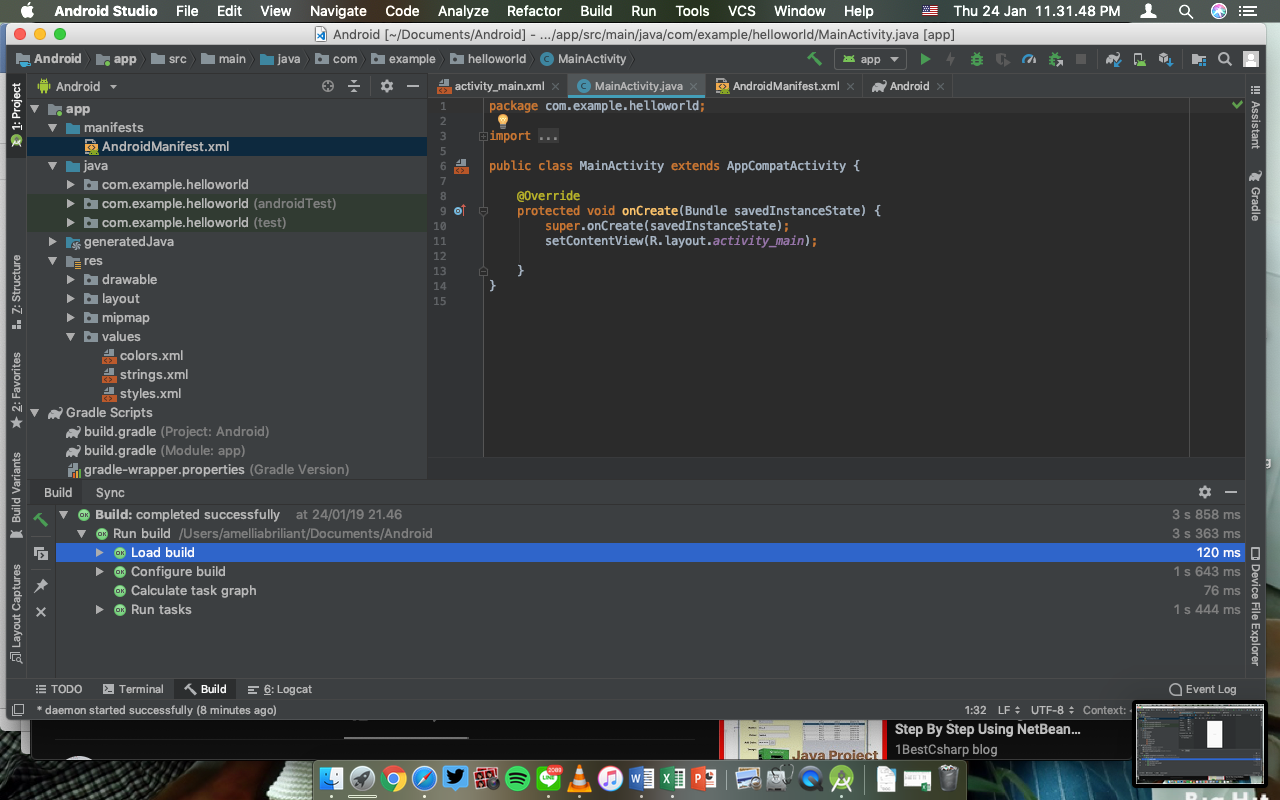Click Toggle view icon in Build panel sidebar
Screen dimensions: 1280x800
tap(41, 553)
